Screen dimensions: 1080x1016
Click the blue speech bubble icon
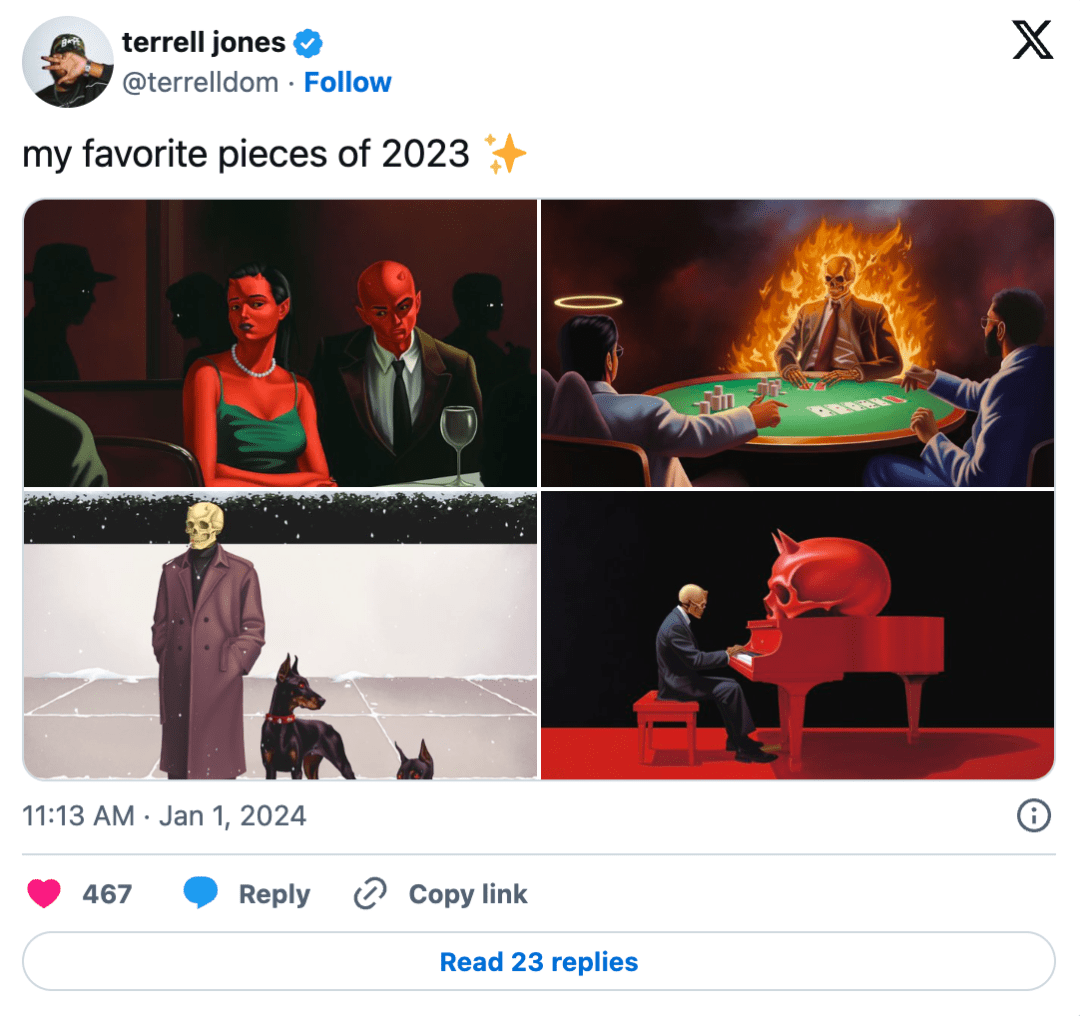[x=201, y=893]
